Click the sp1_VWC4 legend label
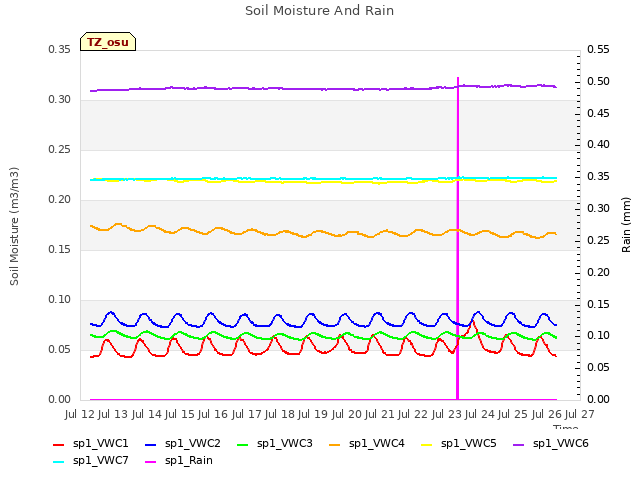 pyautogui.click(x=376, y=443)
